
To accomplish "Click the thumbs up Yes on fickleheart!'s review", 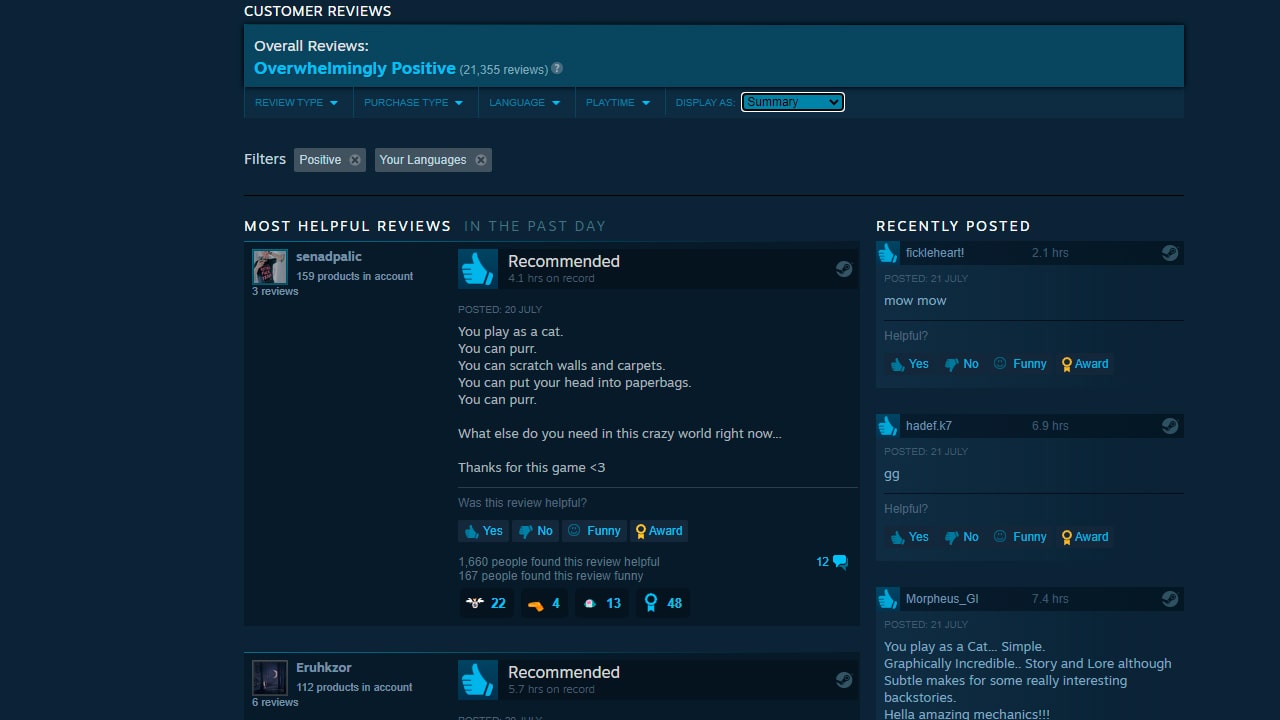I will tap(909, 364).
